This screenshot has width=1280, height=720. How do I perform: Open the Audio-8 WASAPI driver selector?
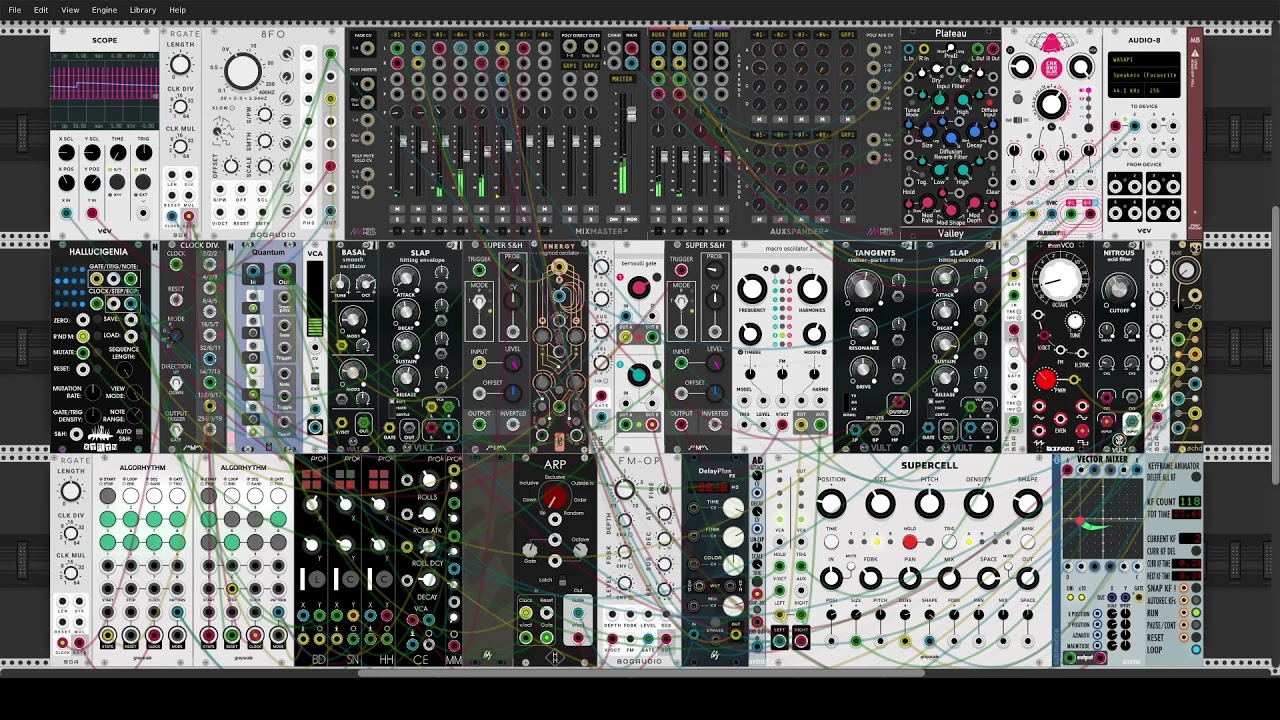[x=1144, y=59]
